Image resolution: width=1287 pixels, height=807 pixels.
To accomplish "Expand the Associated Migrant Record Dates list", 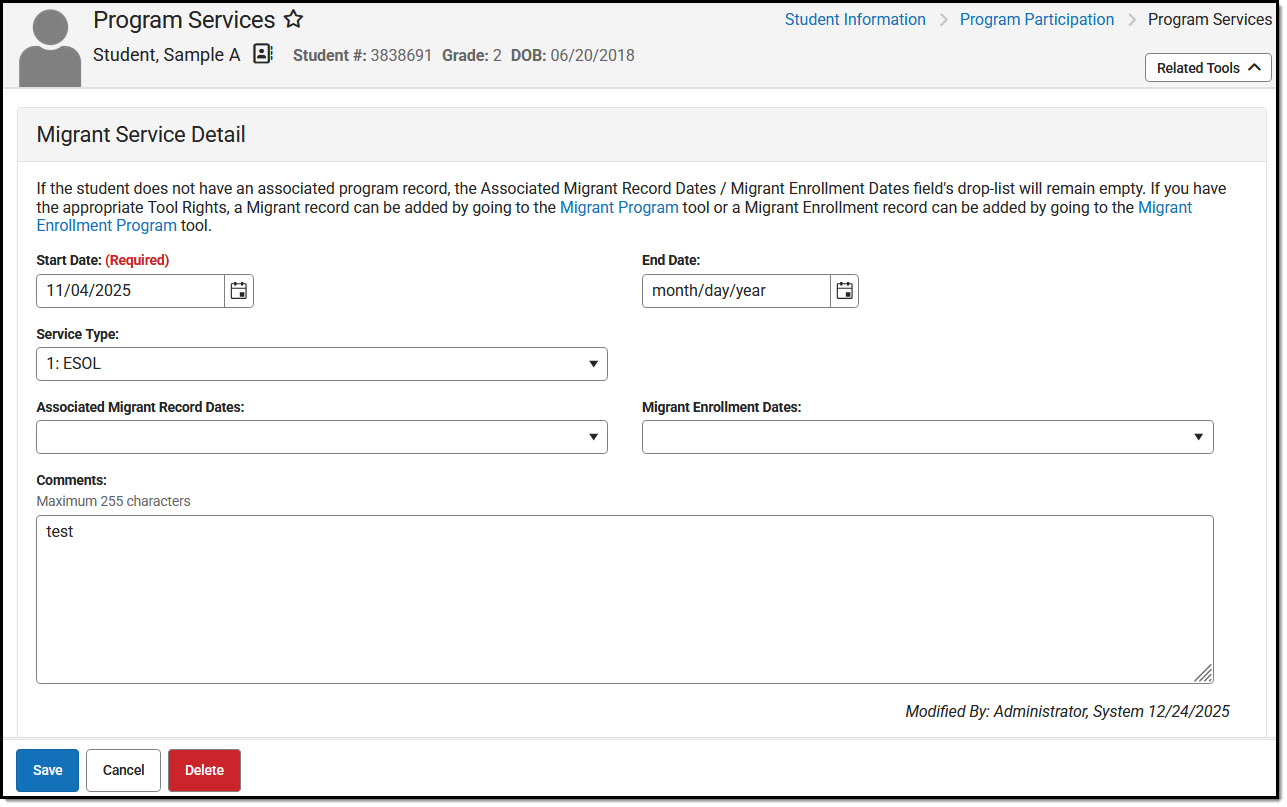I will [596, 436].
